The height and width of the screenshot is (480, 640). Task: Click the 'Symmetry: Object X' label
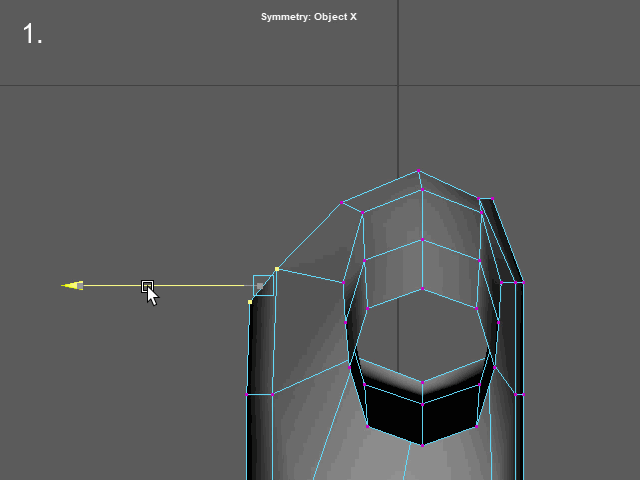pyautogui.click(x=308, y=17)
